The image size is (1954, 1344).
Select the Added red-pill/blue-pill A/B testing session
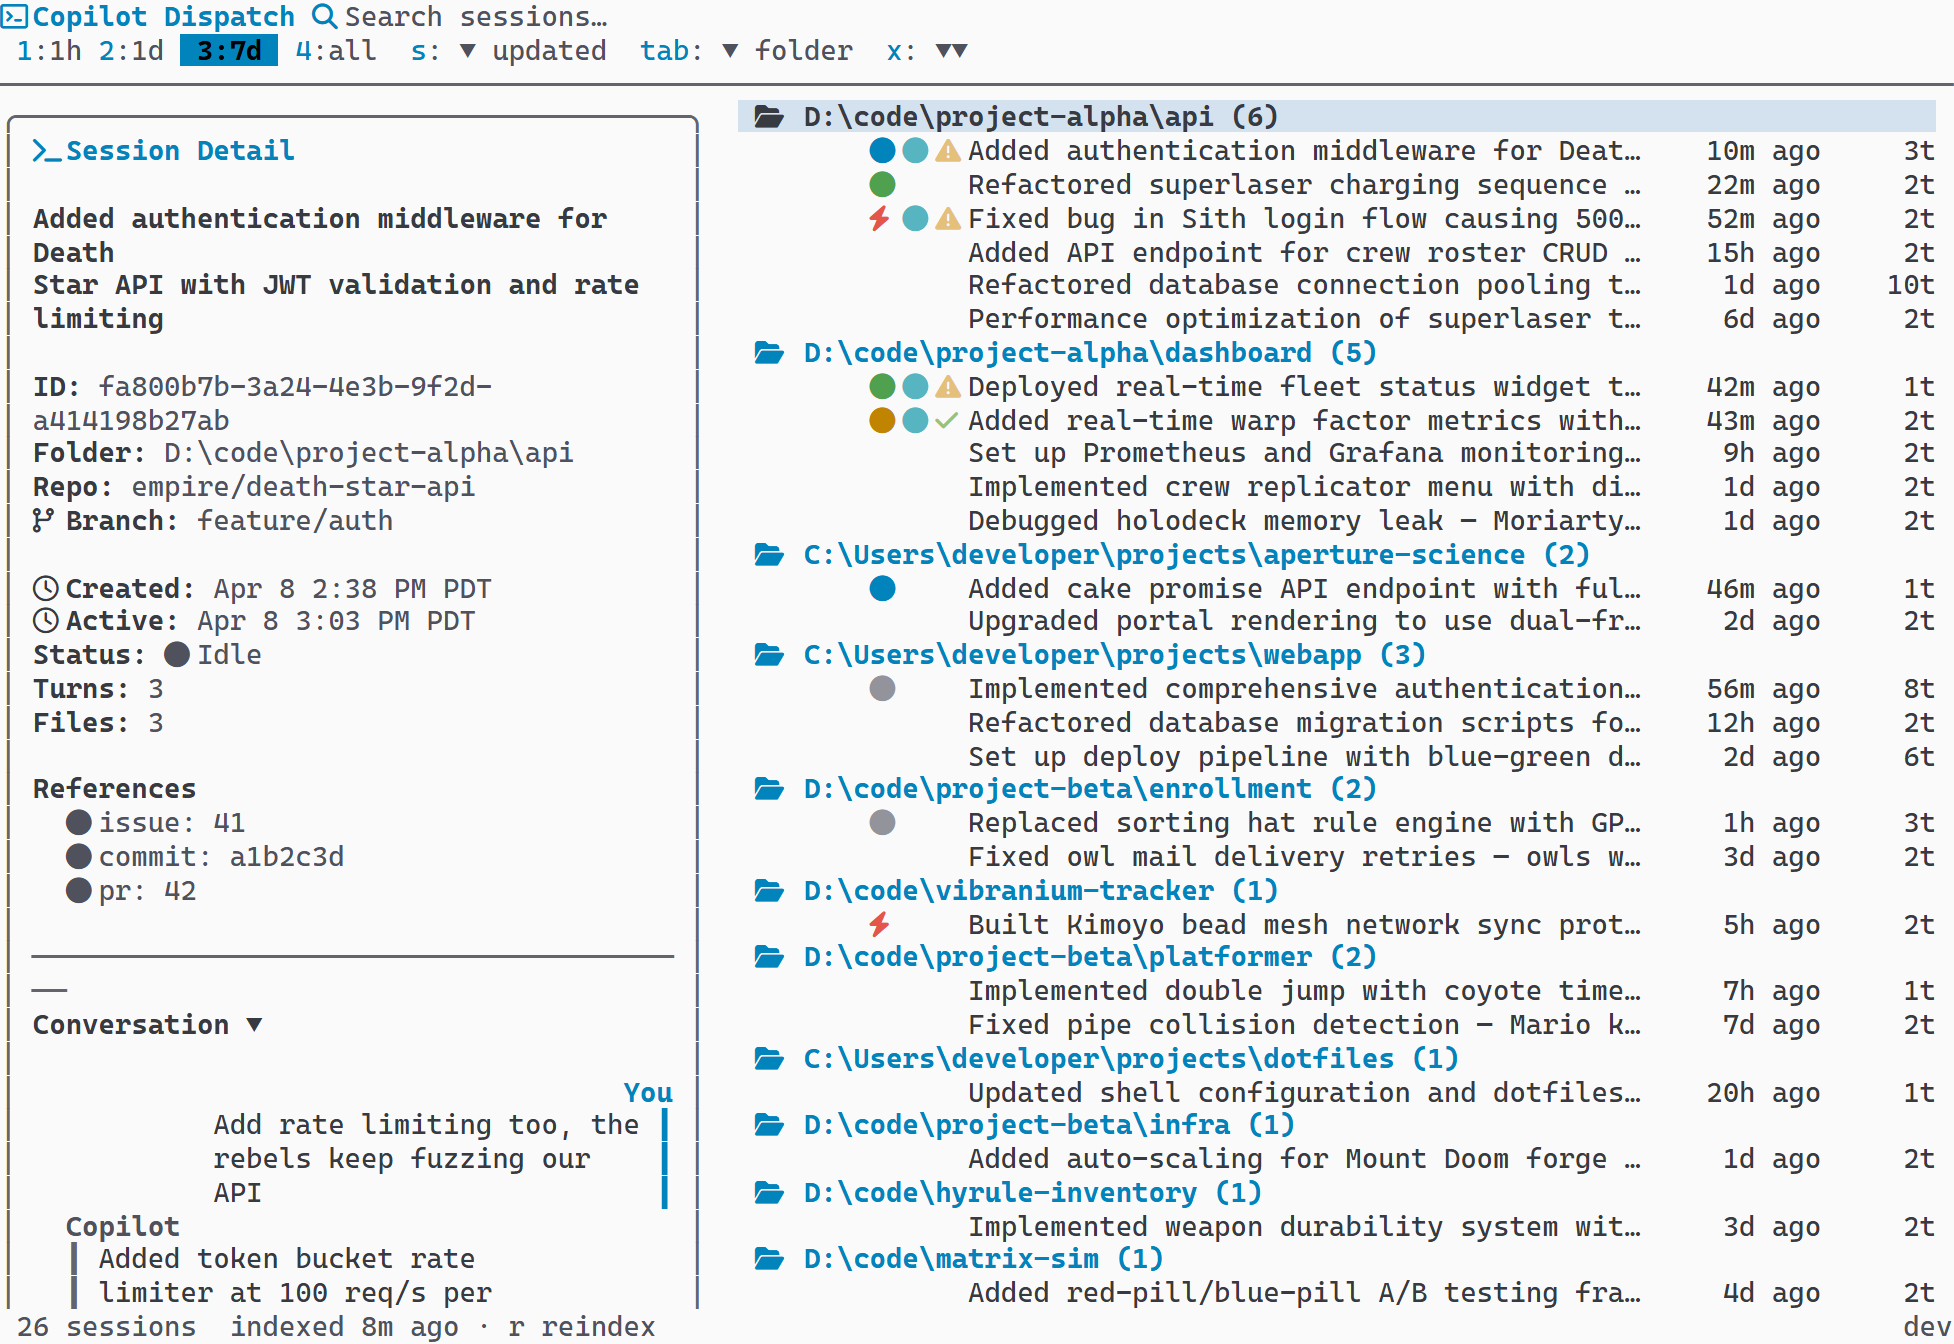click(1337, 1292)
